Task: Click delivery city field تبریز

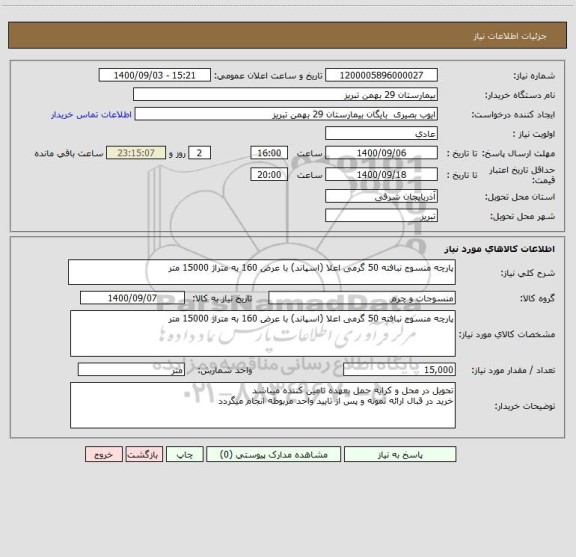Action: 381,216
